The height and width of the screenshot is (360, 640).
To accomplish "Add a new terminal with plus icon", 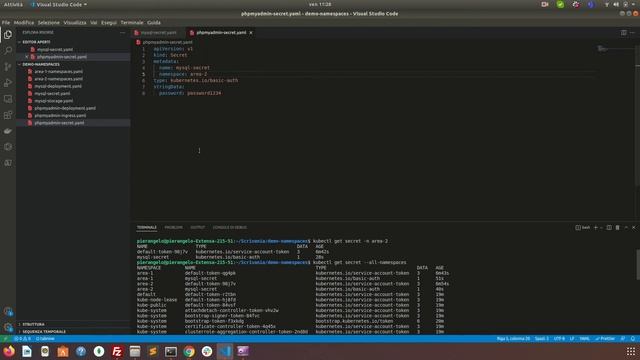I will (596, 227).
